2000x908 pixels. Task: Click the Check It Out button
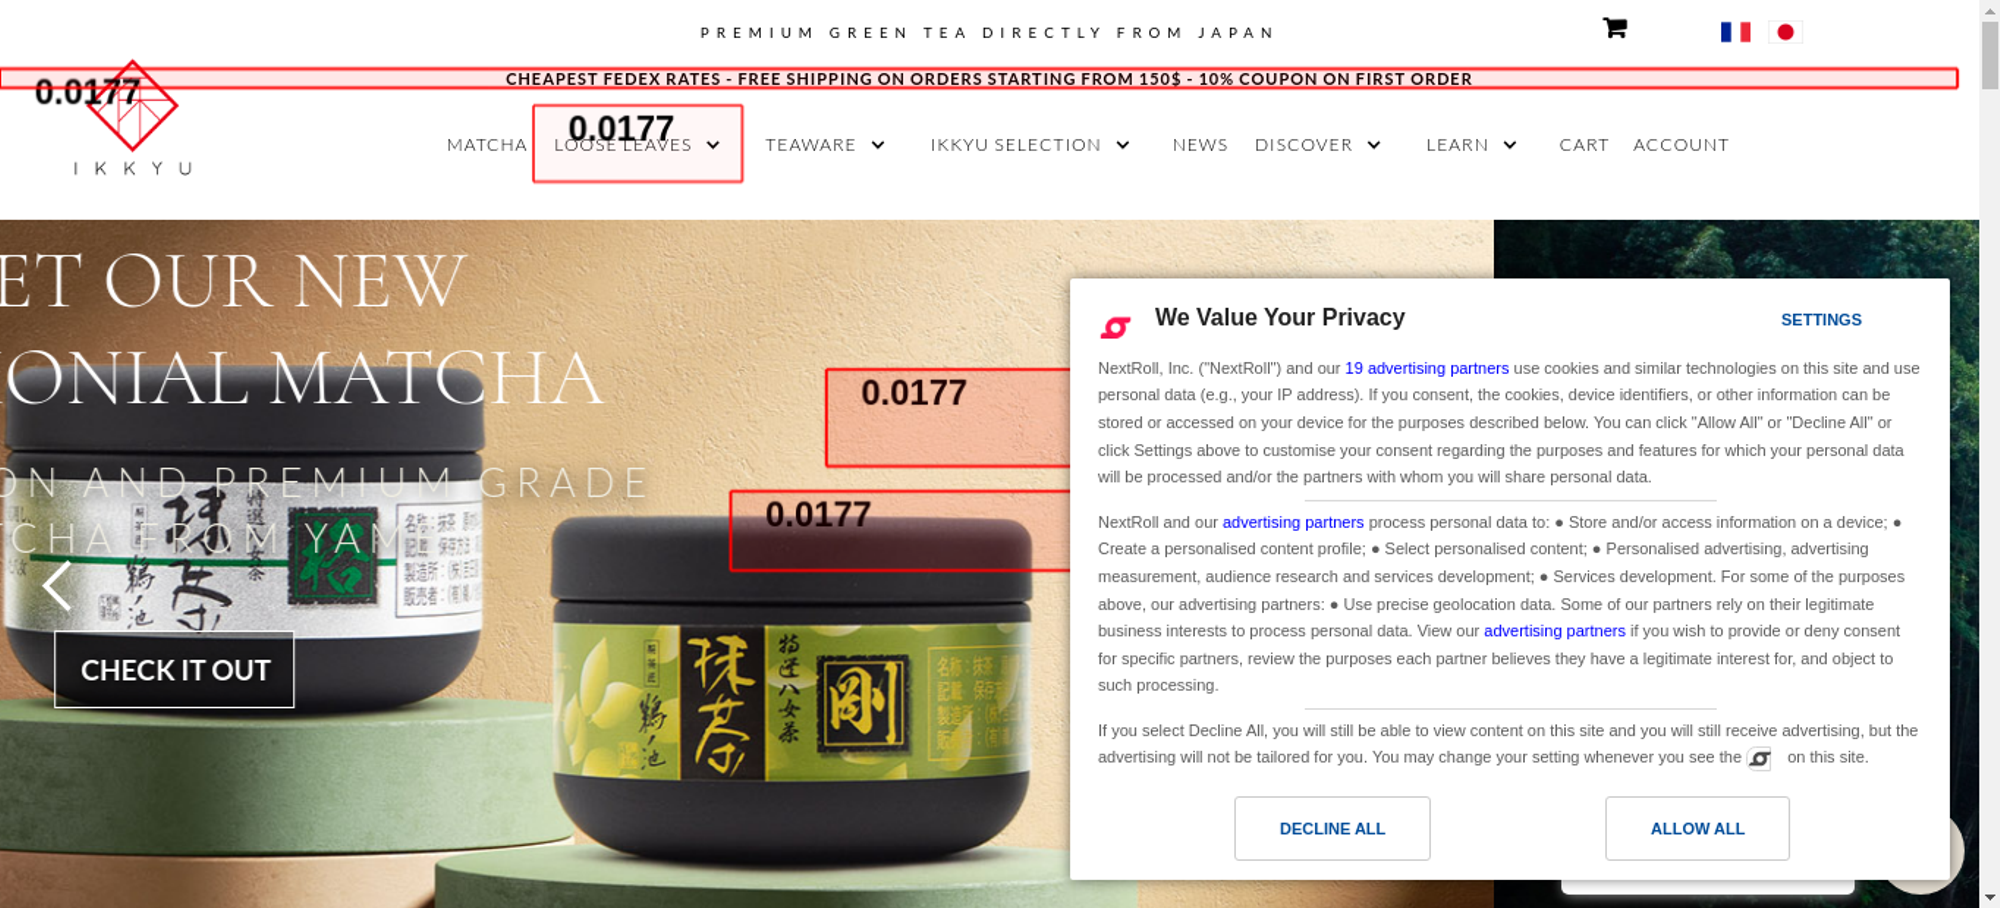tap(175, 670)
